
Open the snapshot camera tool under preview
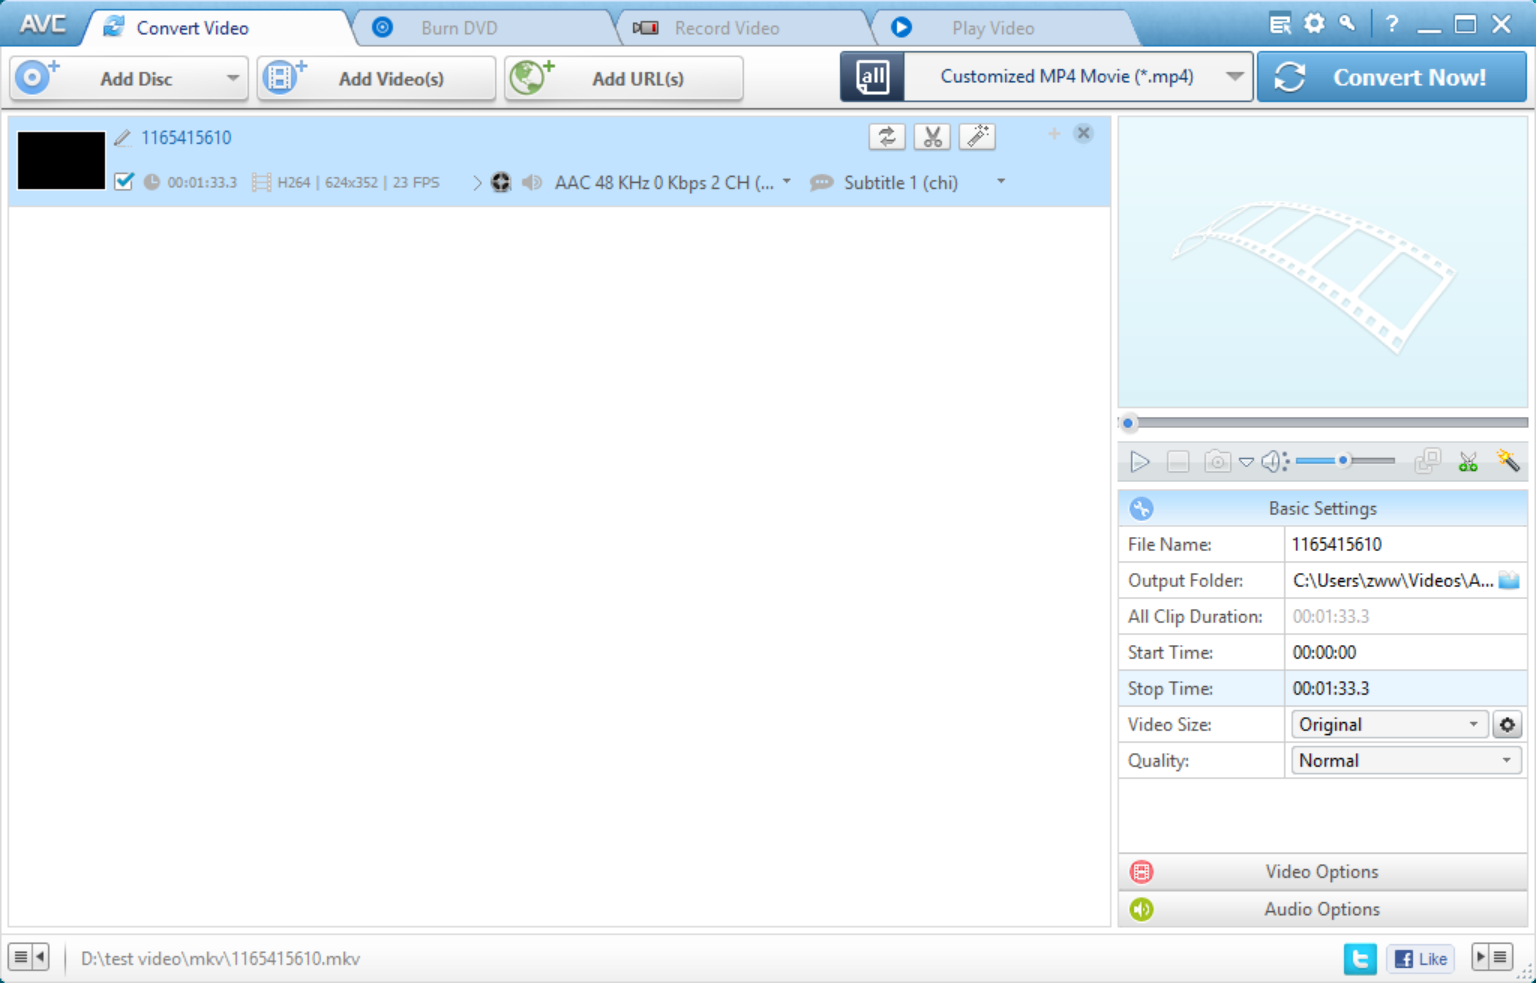1216,461
